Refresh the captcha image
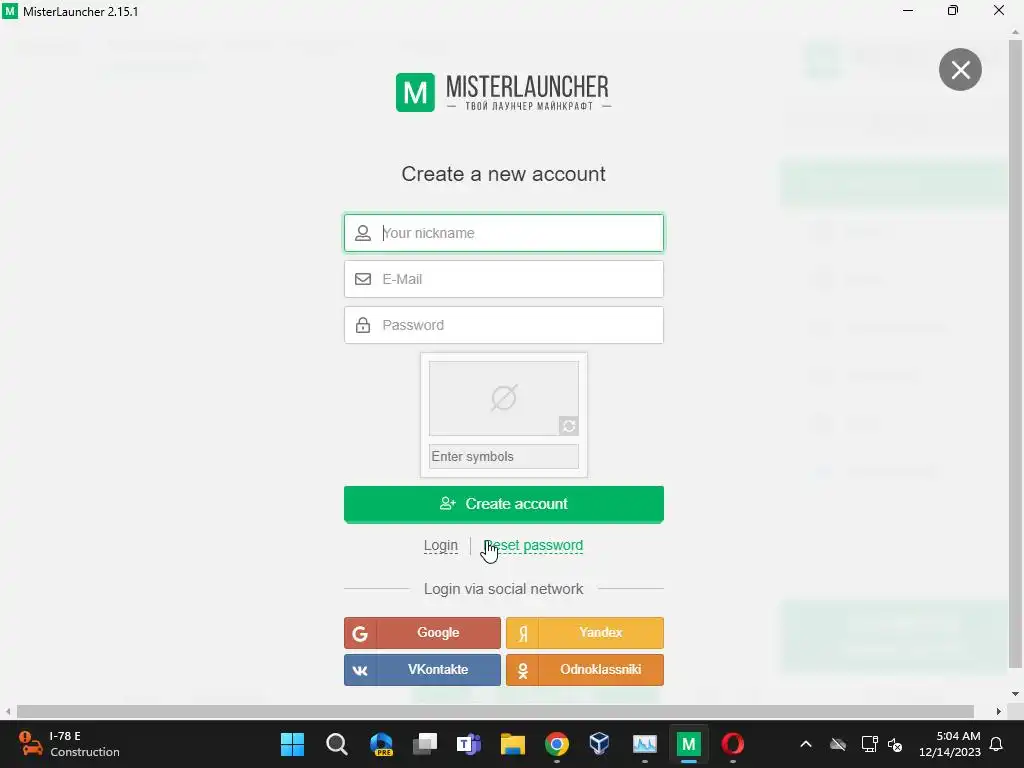 (x=569, y=426)
